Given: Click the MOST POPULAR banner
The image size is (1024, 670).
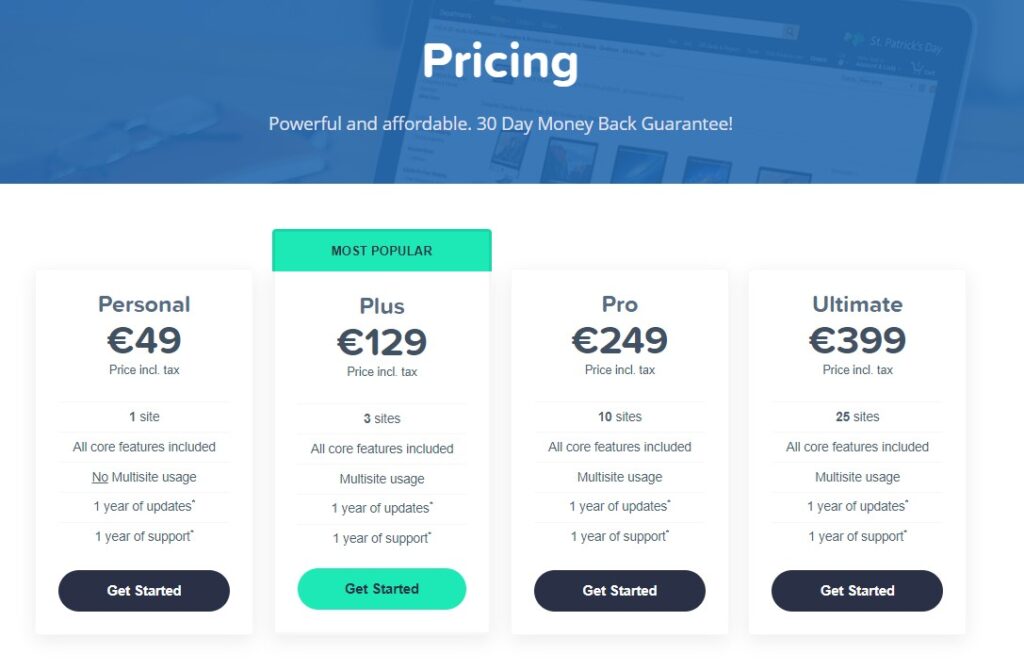Looking at the screenshot, I should [x=382, y=250].
